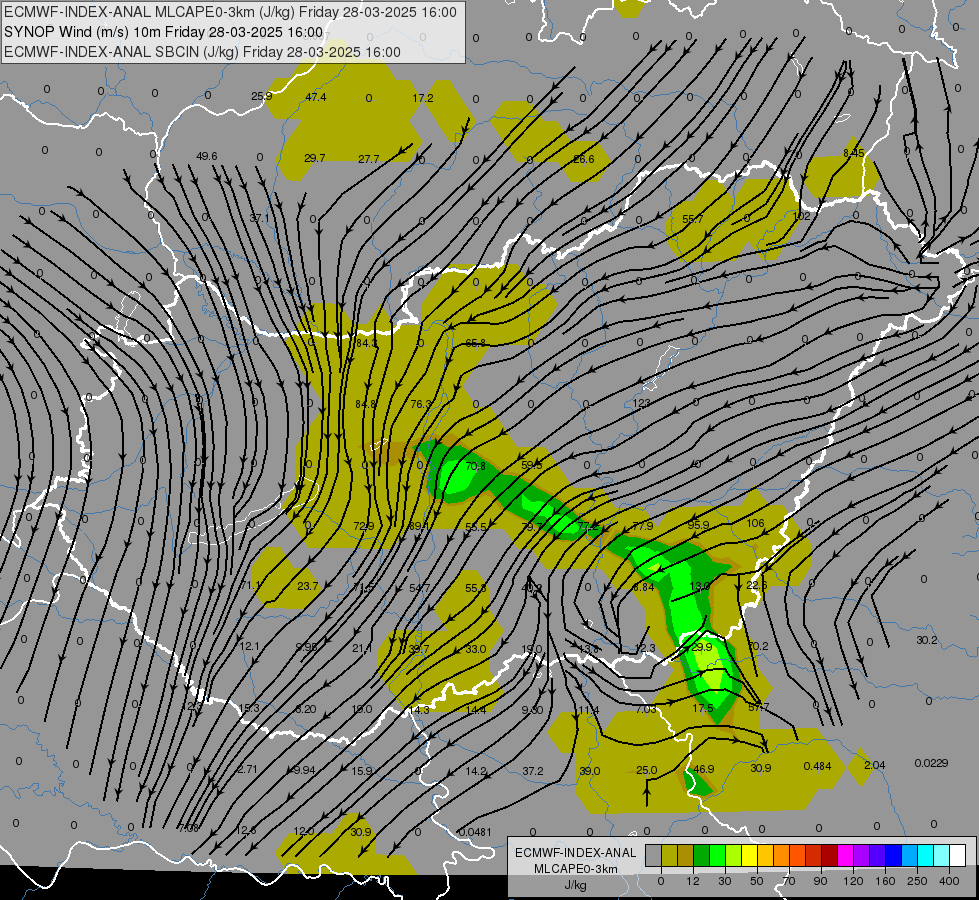Click the legend unit label 'J/kg'
This screenshot has width=979, height=900.
click(x=576, y=885)
